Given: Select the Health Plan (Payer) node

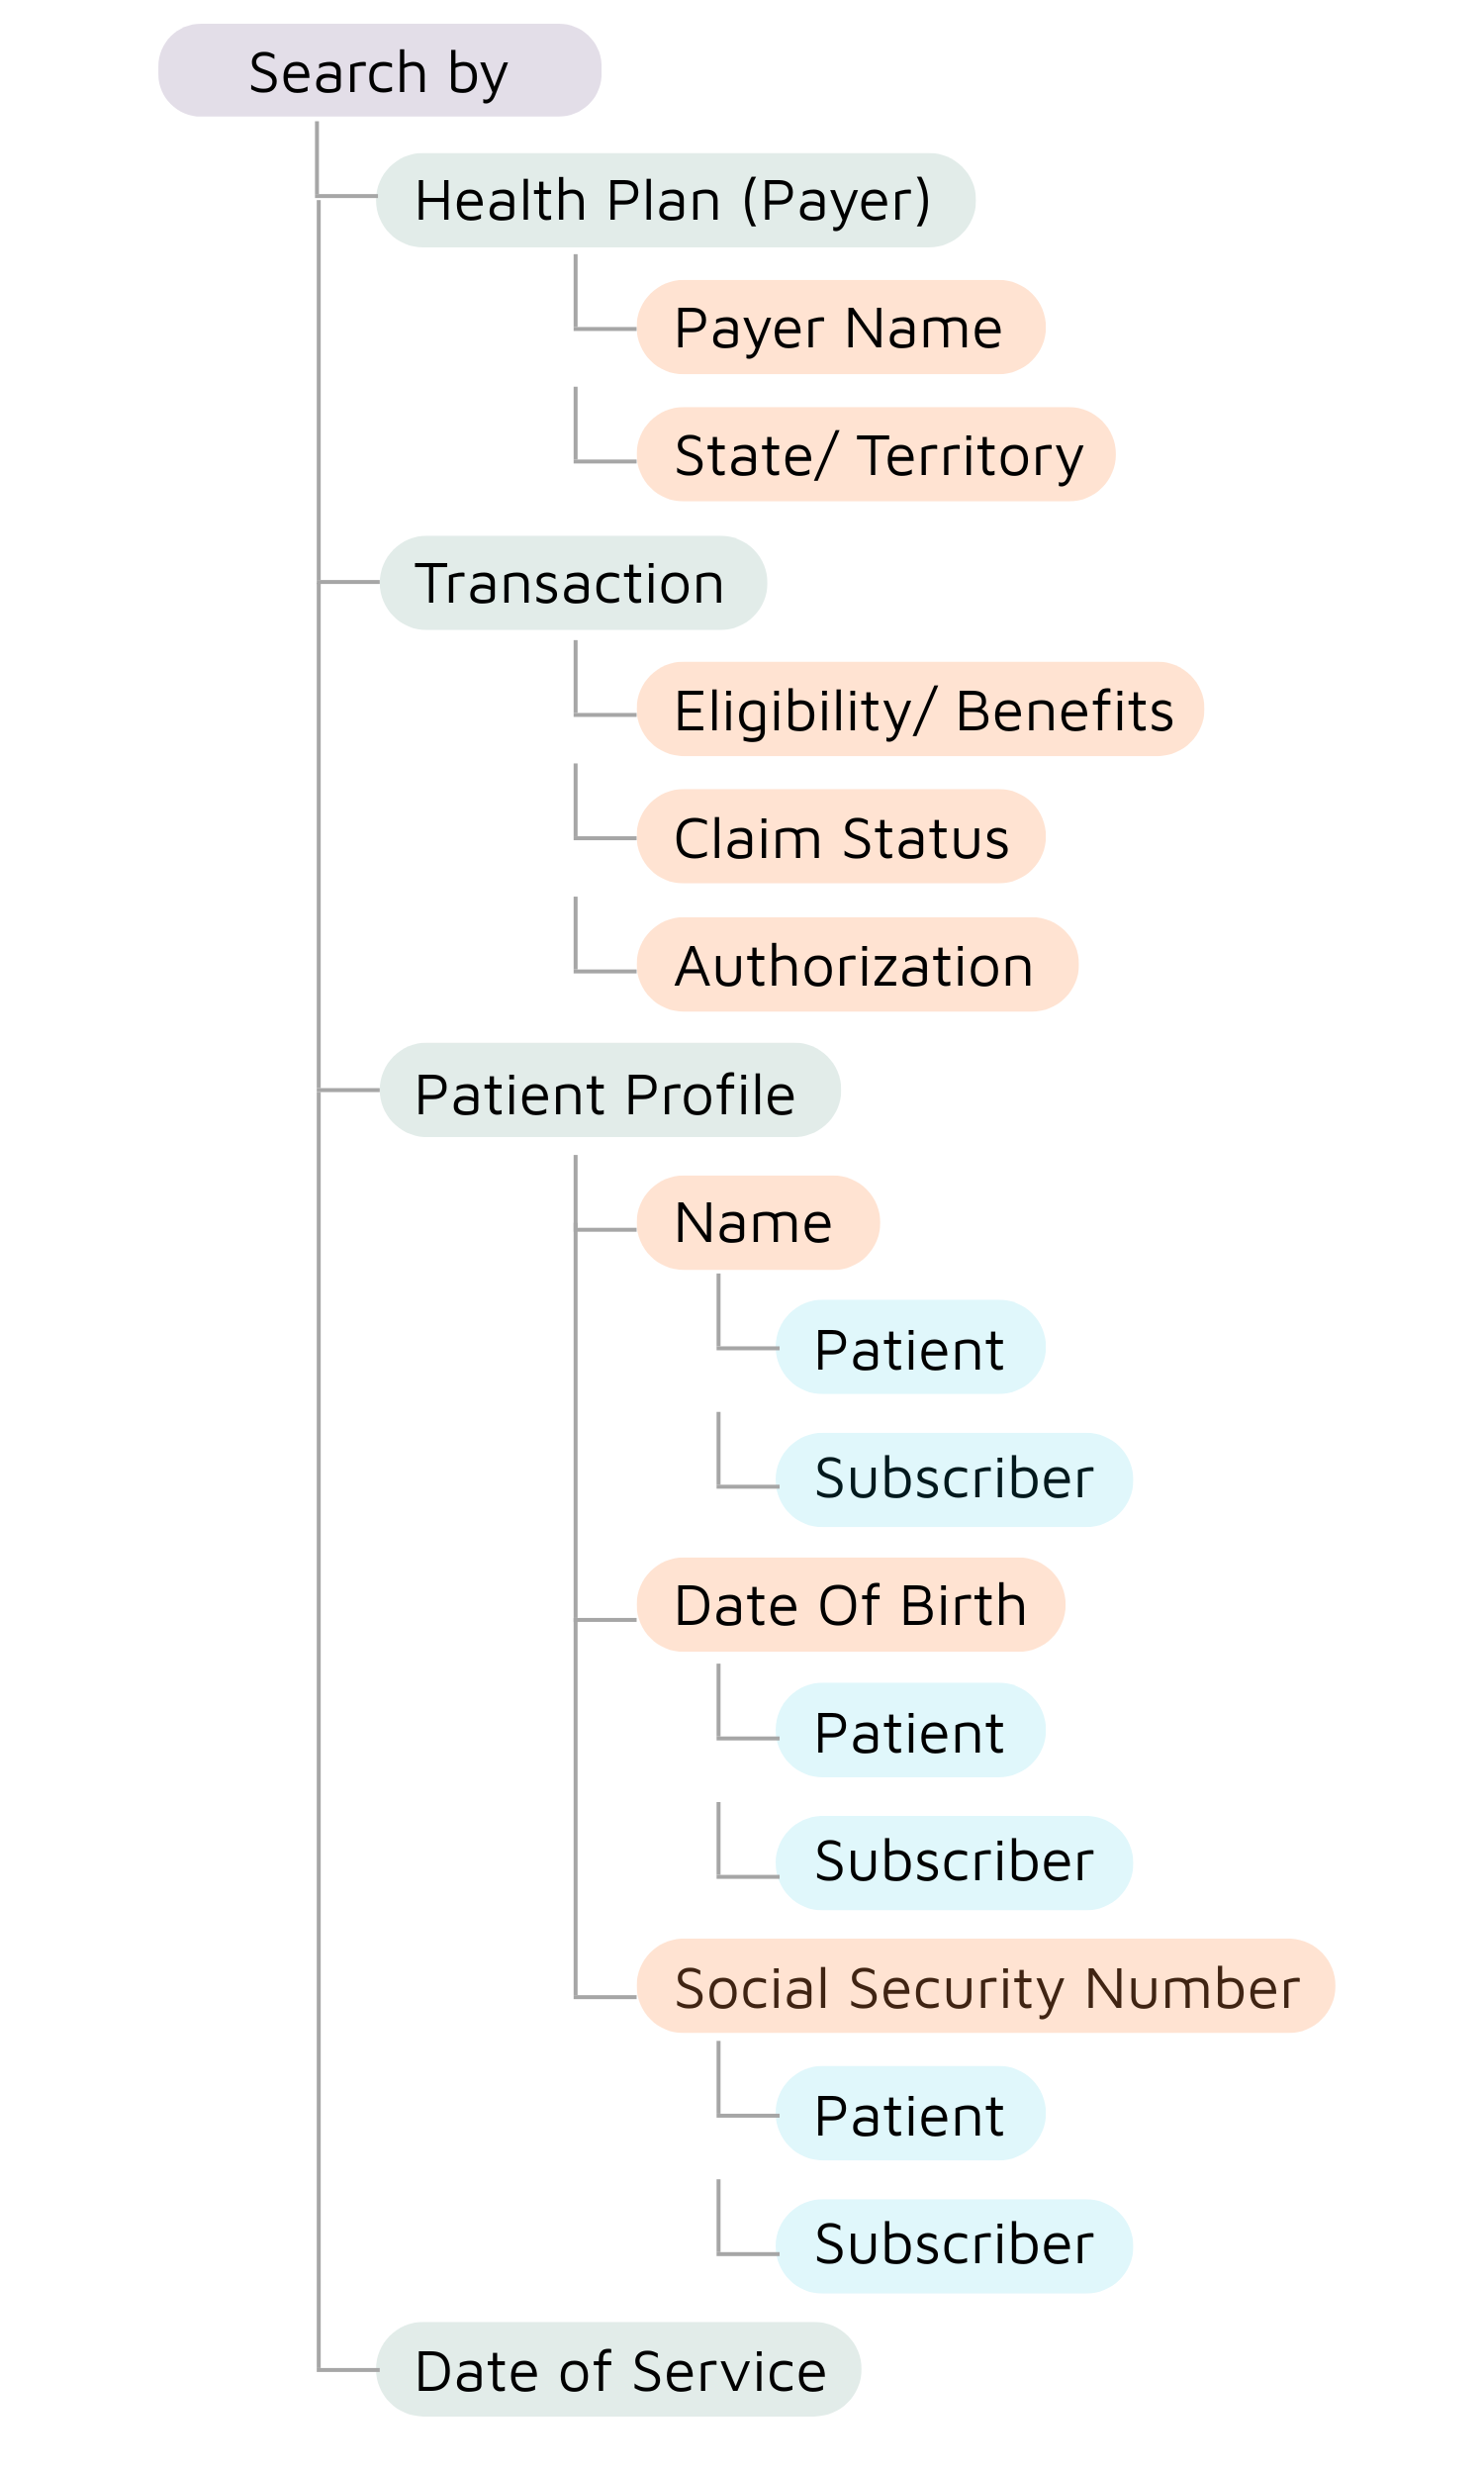Looking at the screenshot, I should tap(675, 200).
